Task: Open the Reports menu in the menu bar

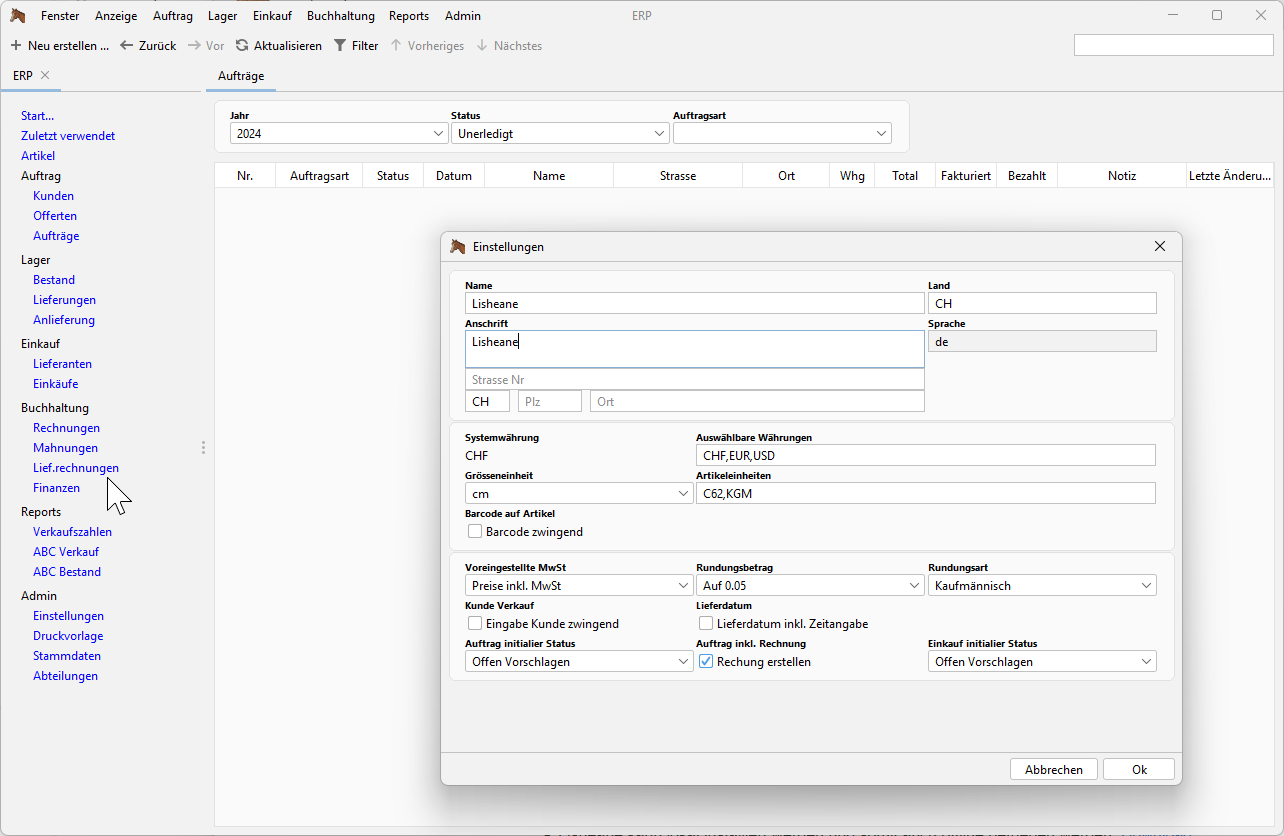Action: pyautogui.click(x=409, y=16)
